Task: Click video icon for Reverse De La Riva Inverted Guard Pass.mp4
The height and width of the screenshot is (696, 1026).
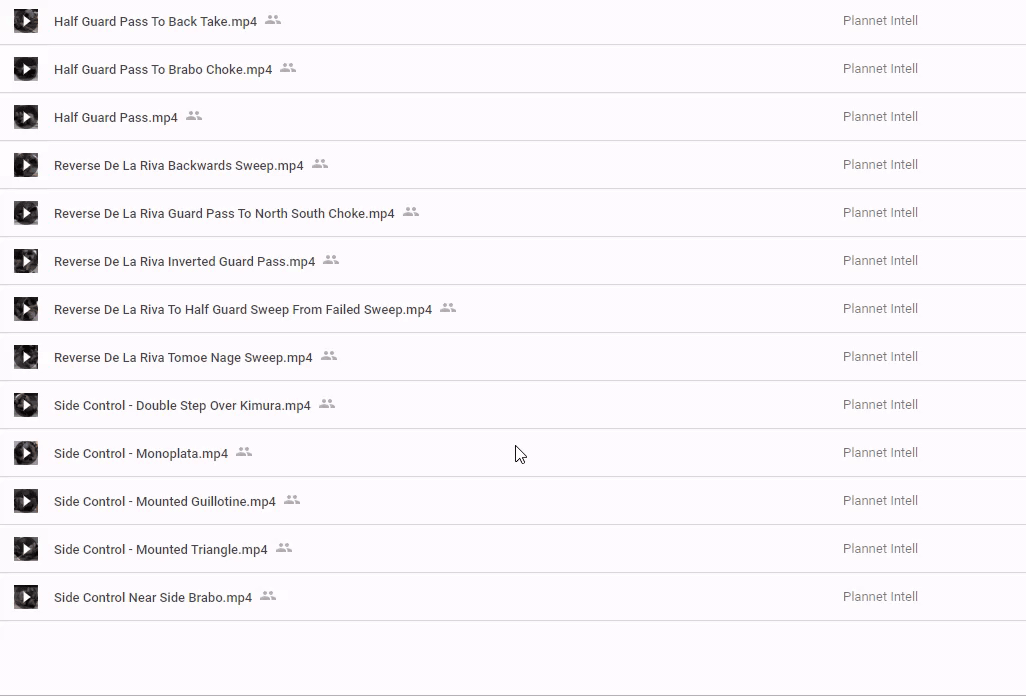Action: point(26,261)
